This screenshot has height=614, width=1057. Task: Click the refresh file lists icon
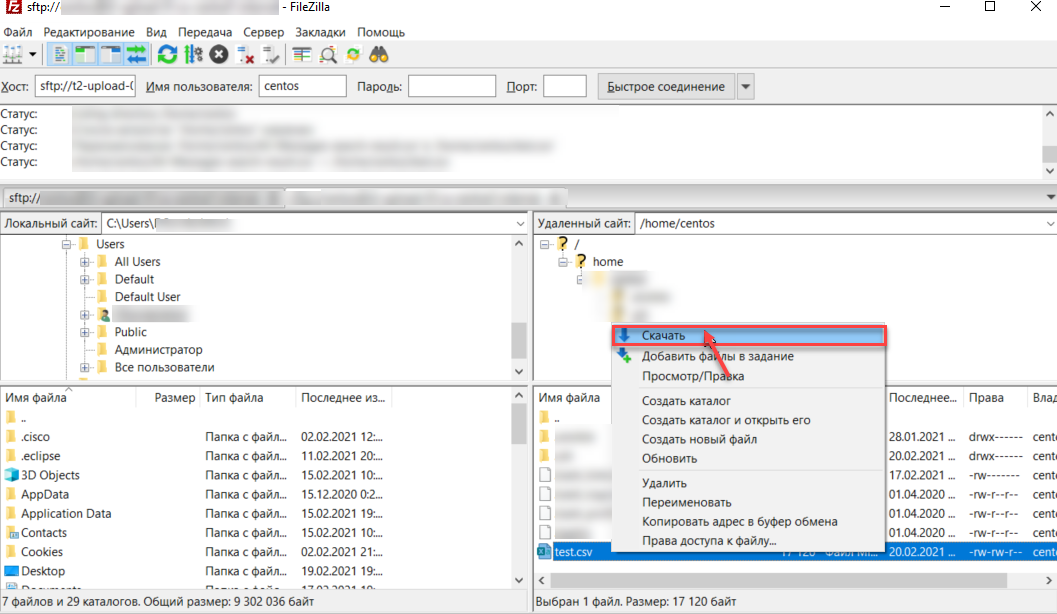pos(167,54)
